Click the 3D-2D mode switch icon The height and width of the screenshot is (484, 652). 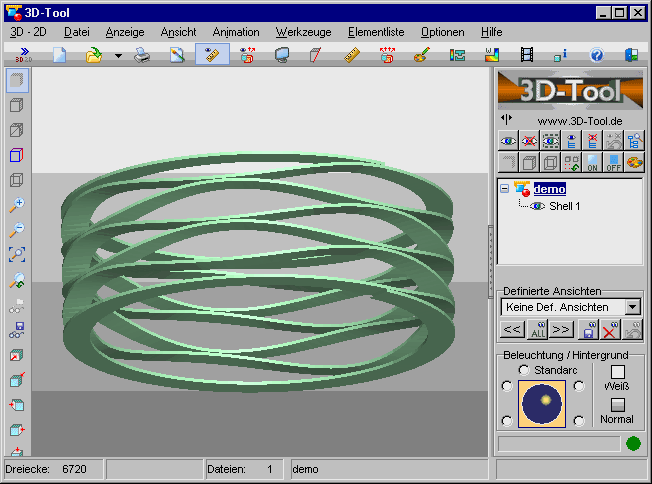pyautogui.click(x=24, y=55)
